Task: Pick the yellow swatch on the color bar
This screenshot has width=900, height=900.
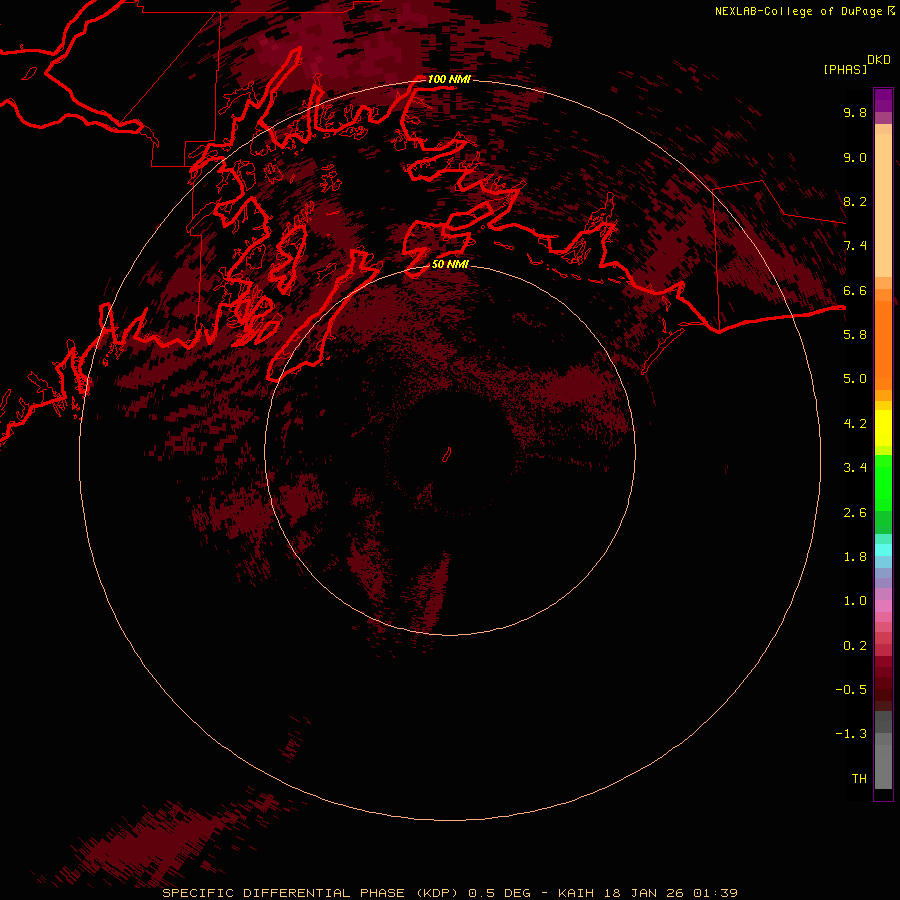Action: click(883, 428)
